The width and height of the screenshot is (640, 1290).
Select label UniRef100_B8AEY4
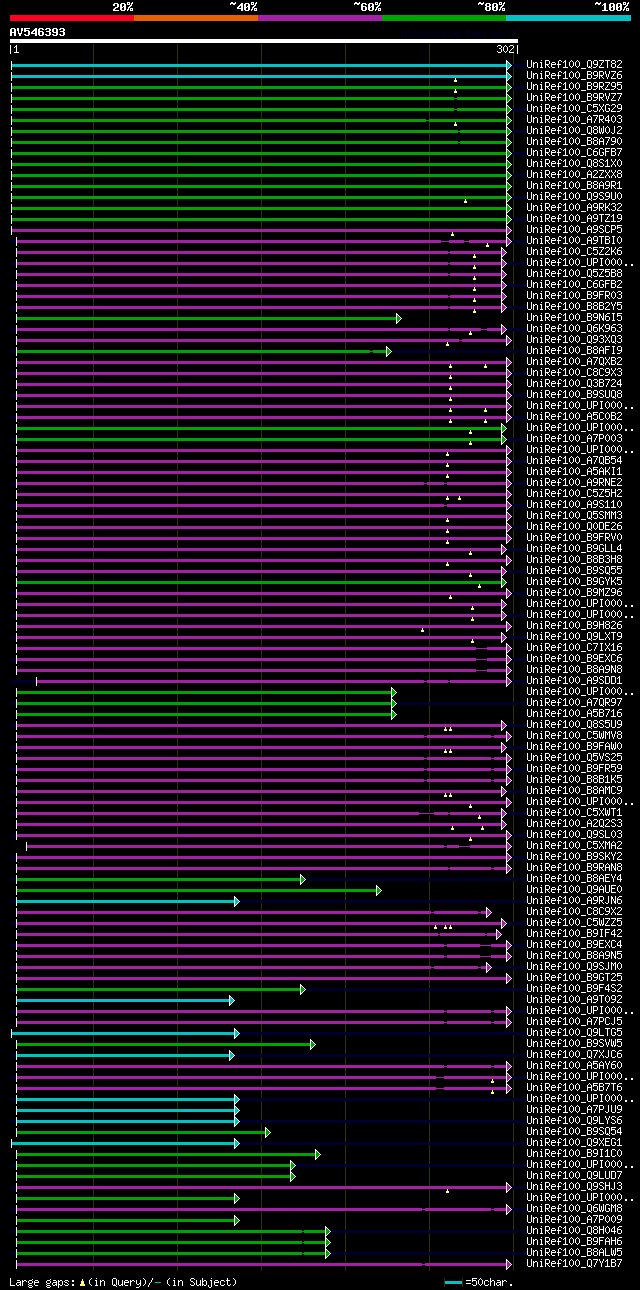tap(574, 878)
